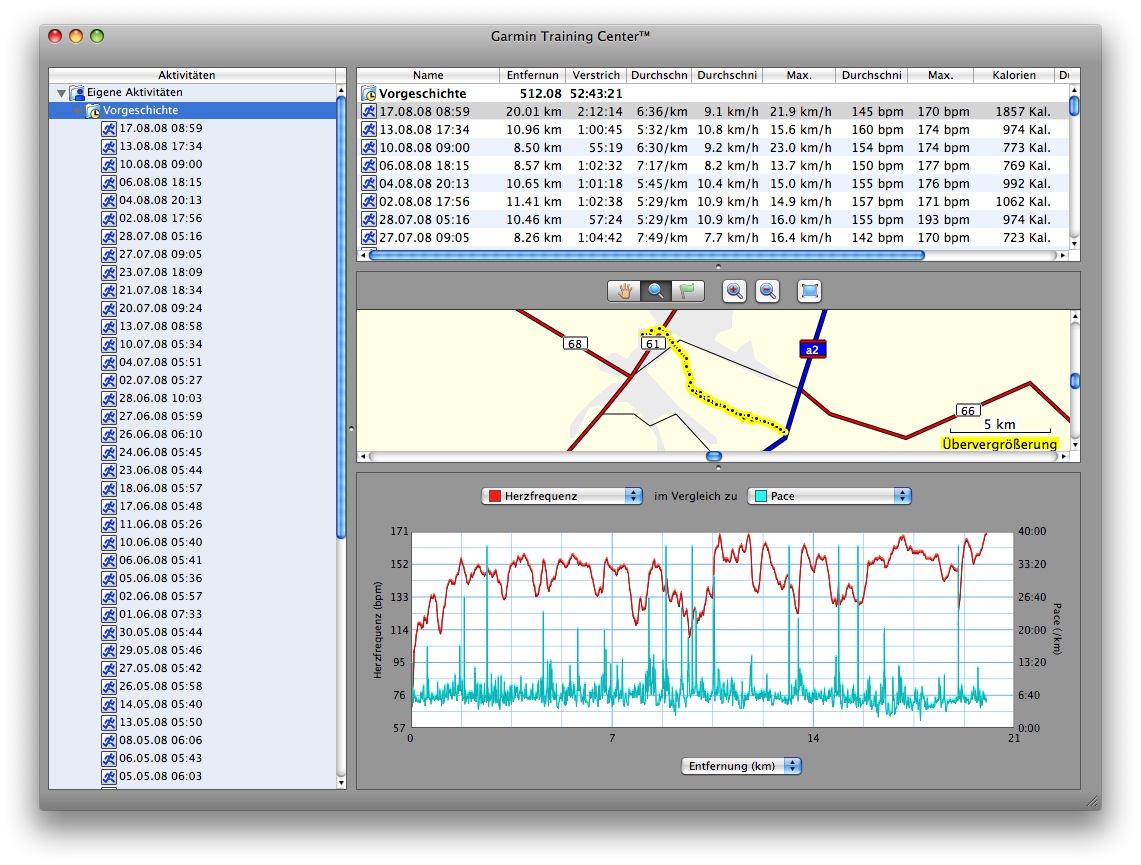
Task: Click Übervergrößerung label on map
Action: (x=999, y=444)
